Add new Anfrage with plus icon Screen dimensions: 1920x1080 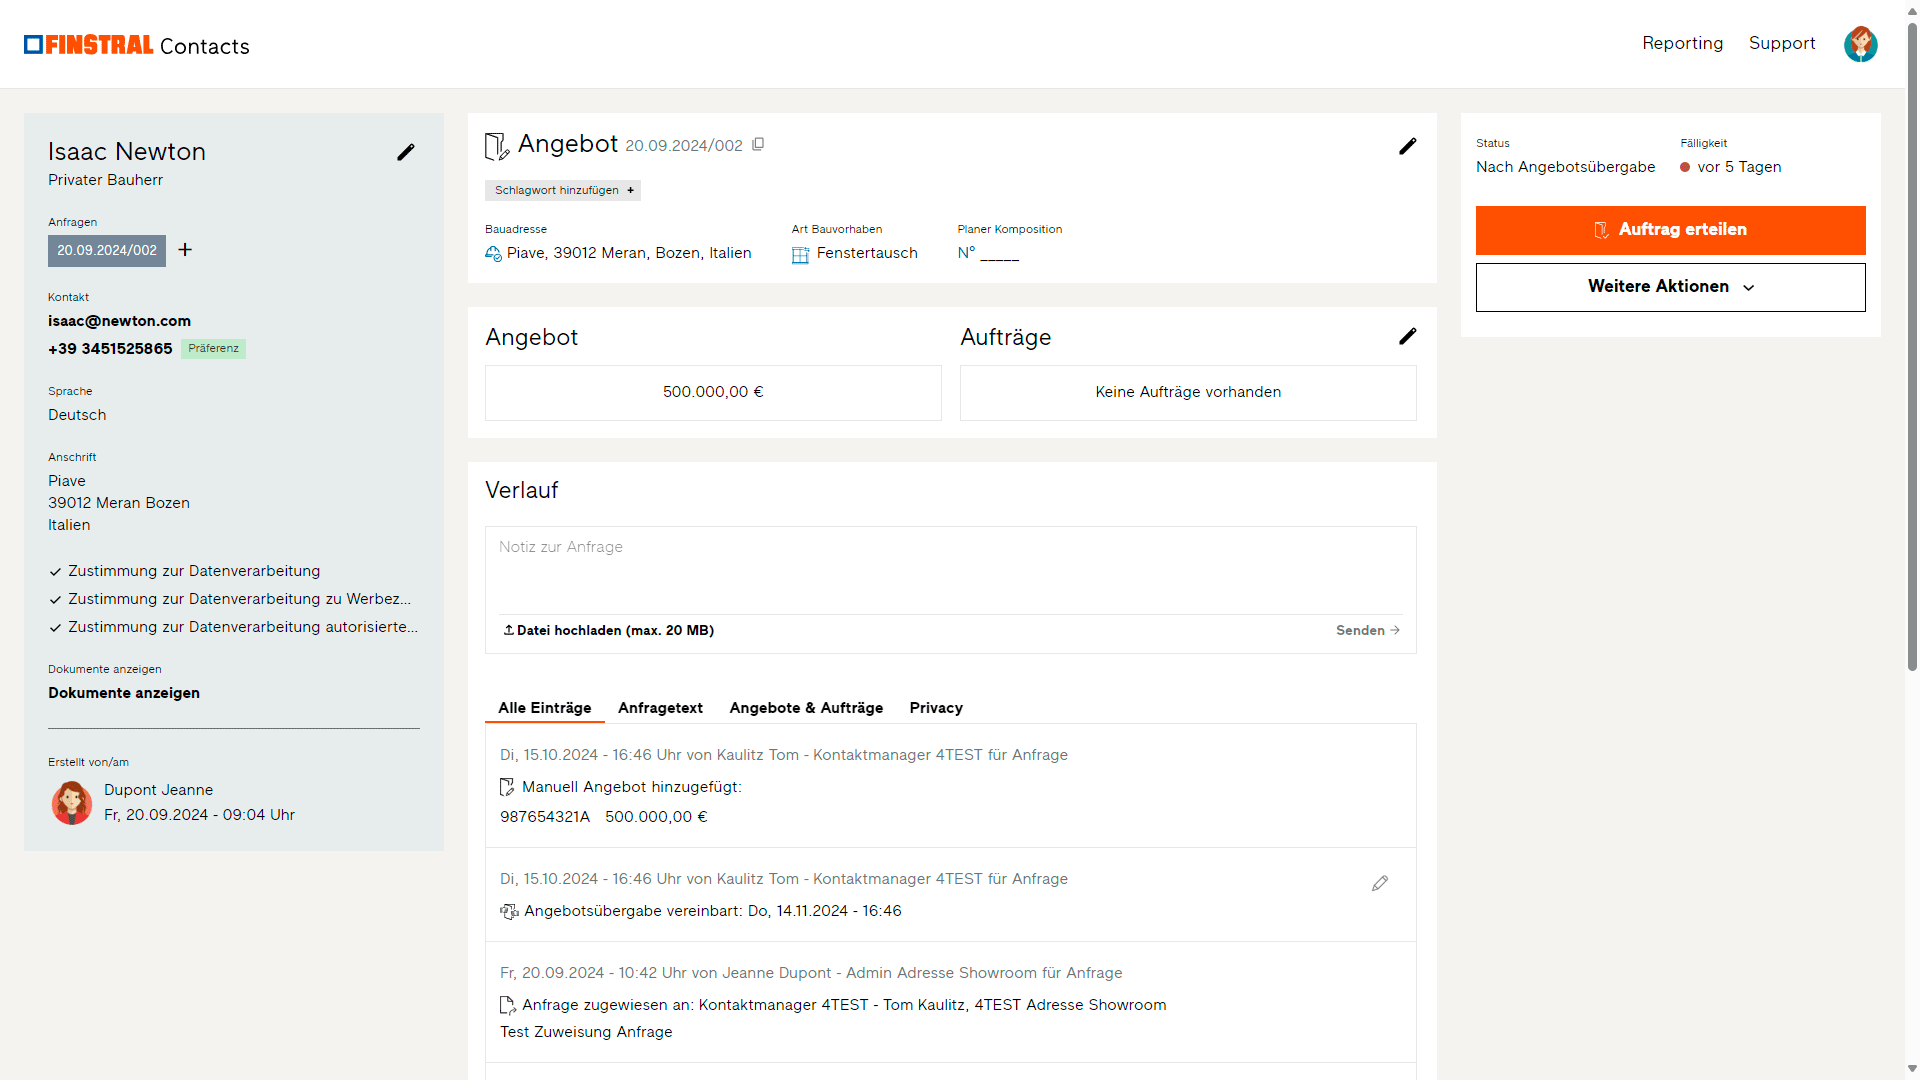(185, 250)
